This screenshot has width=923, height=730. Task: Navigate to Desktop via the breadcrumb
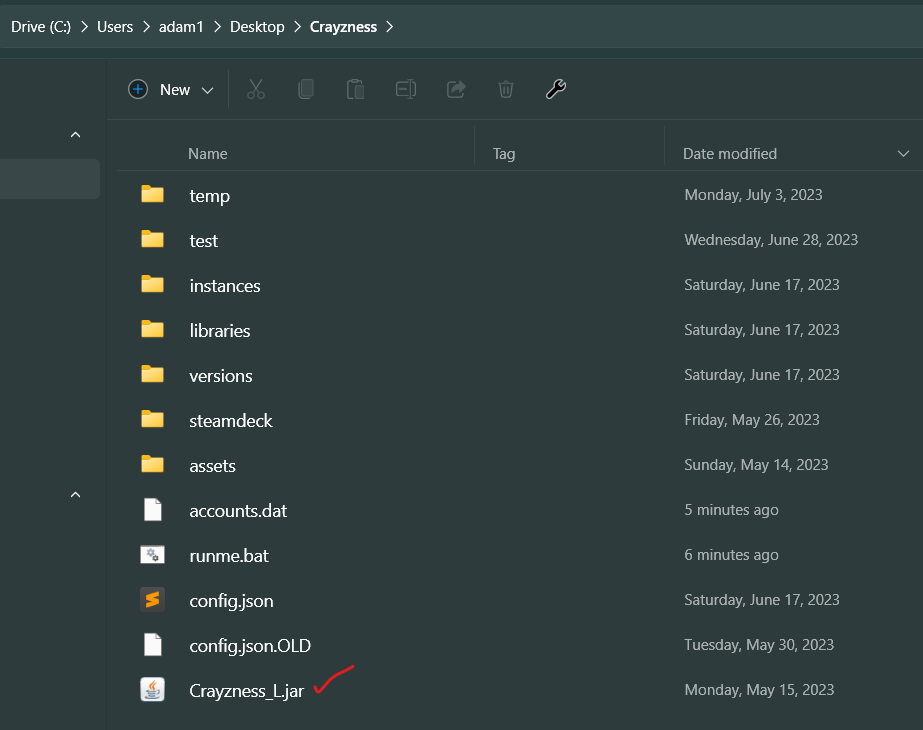click(x=256, y=26)
